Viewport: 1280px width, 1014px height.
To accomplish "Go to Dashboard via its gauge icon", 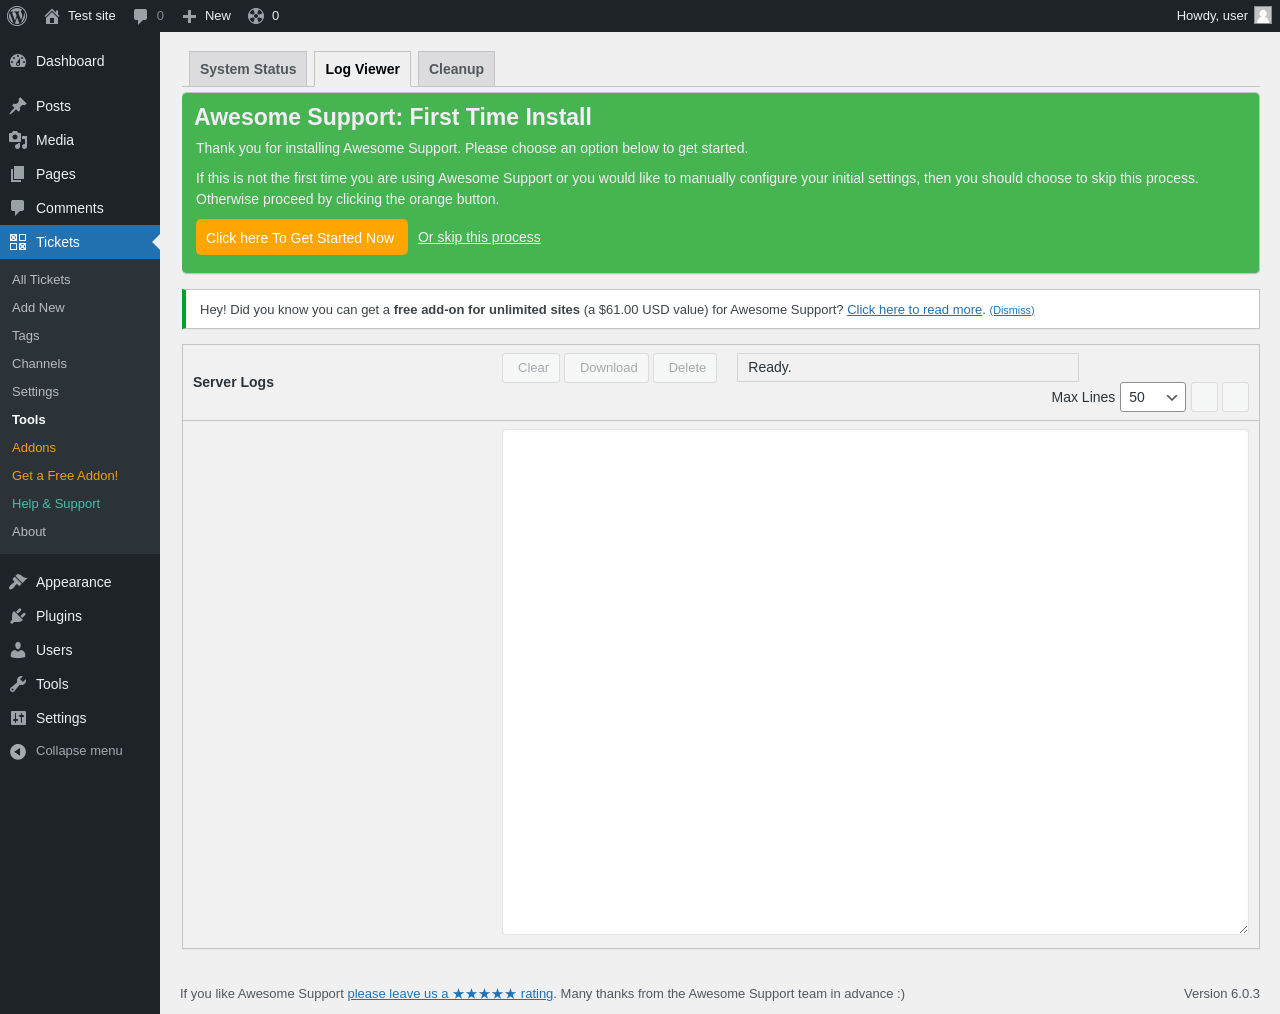I will (18, 61).
